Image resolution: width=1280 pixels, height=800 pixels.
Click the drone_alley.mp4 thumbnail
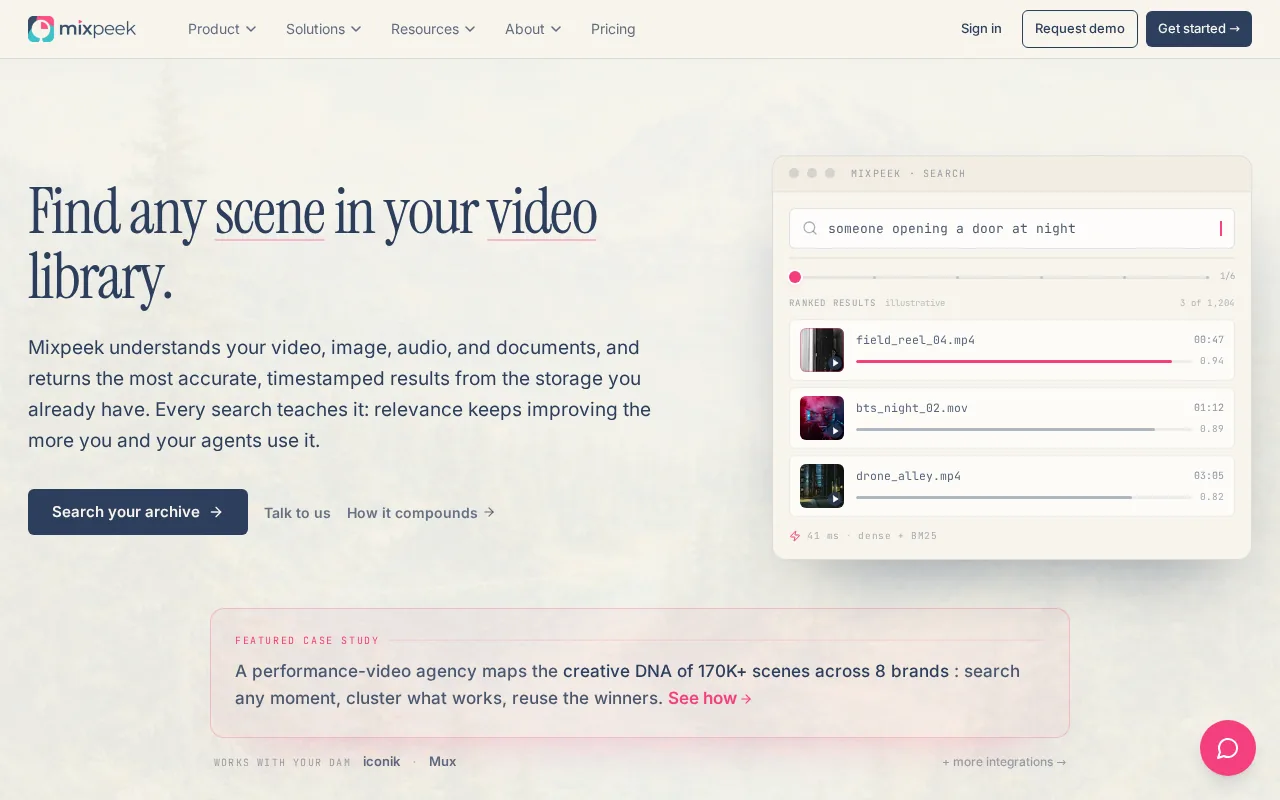point(822,486)
